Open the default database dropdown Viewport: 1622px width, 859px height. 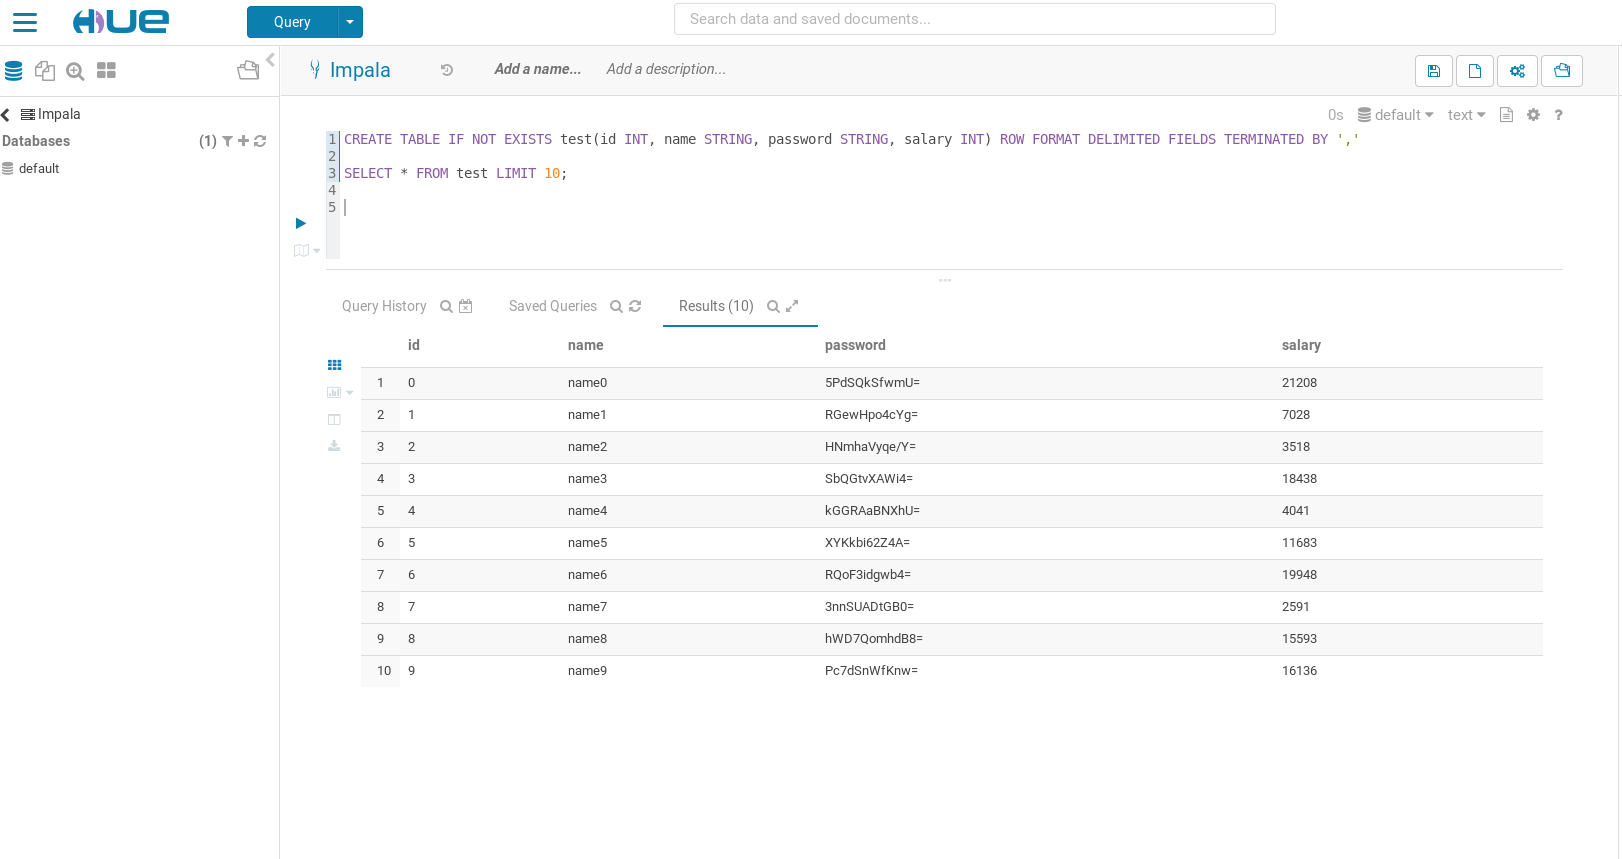(1396, 115)
